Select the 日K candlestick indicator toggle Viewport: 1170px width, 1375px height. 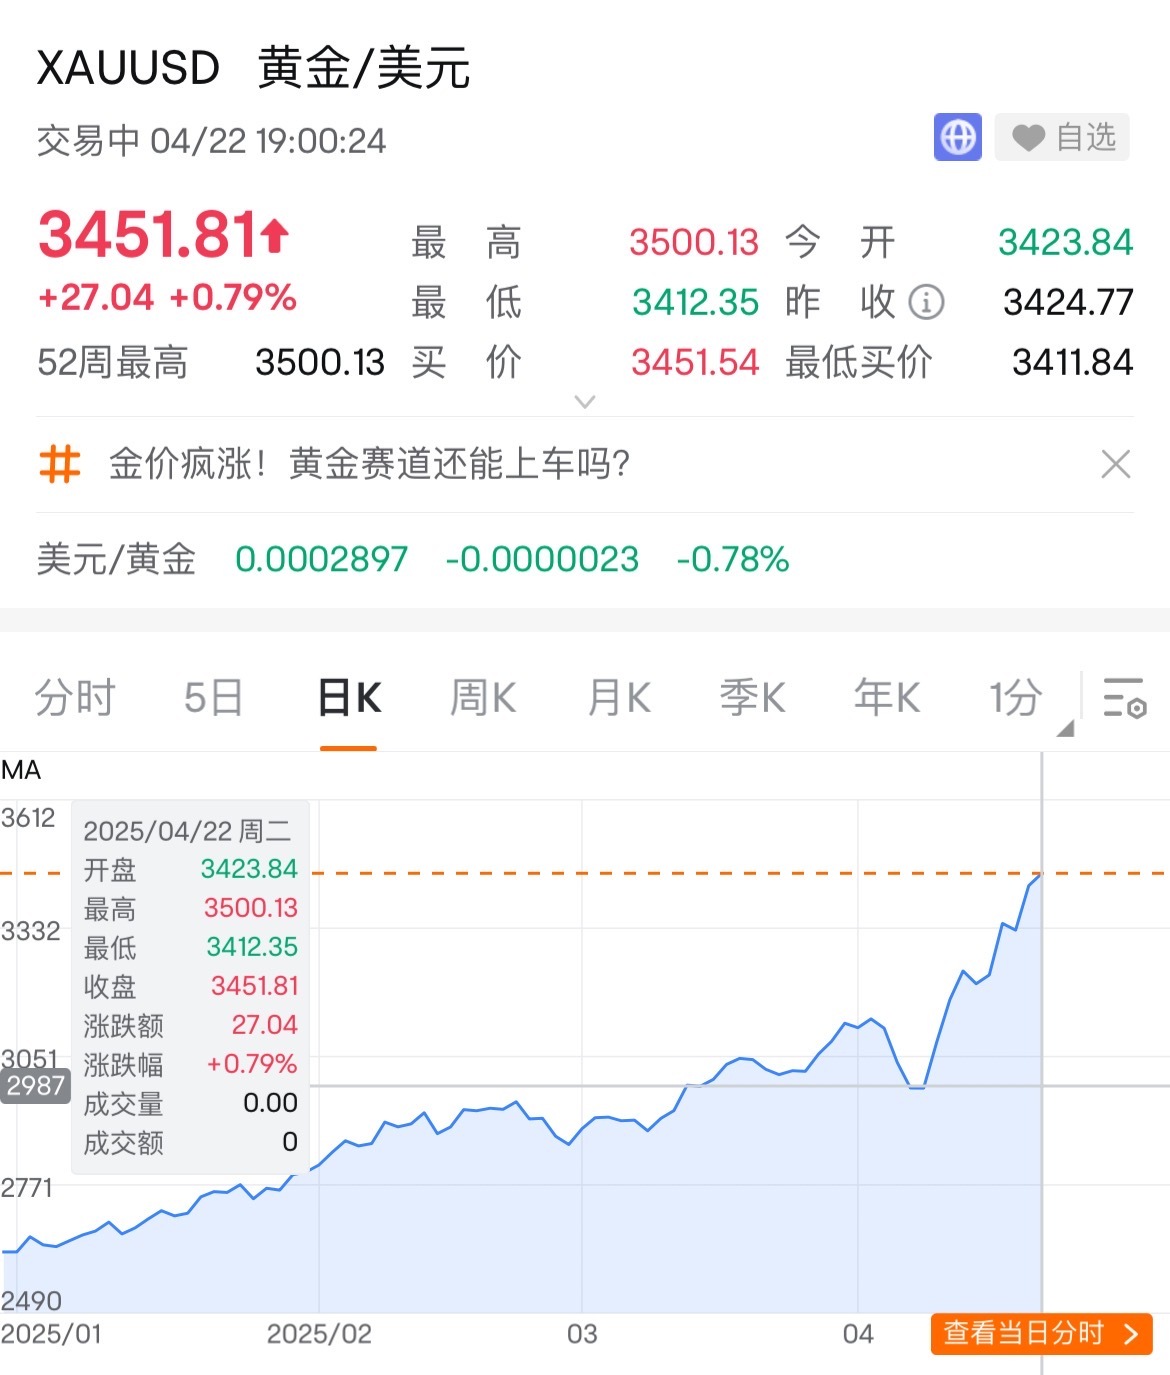click(x=350, y=697)
